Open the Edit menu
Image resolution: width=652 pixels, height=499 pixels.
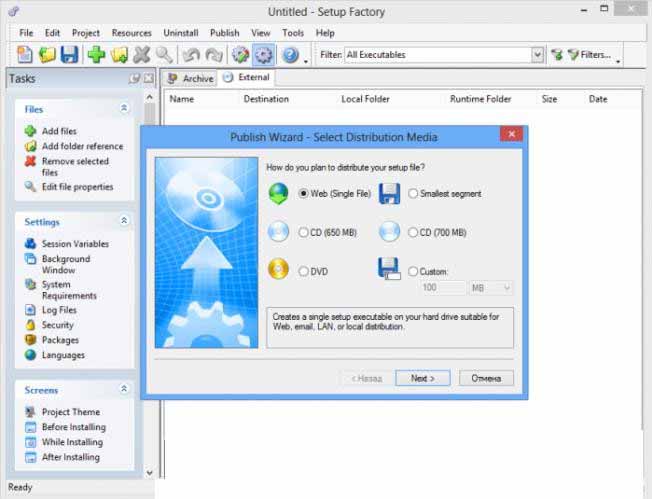tap(52, 33)
